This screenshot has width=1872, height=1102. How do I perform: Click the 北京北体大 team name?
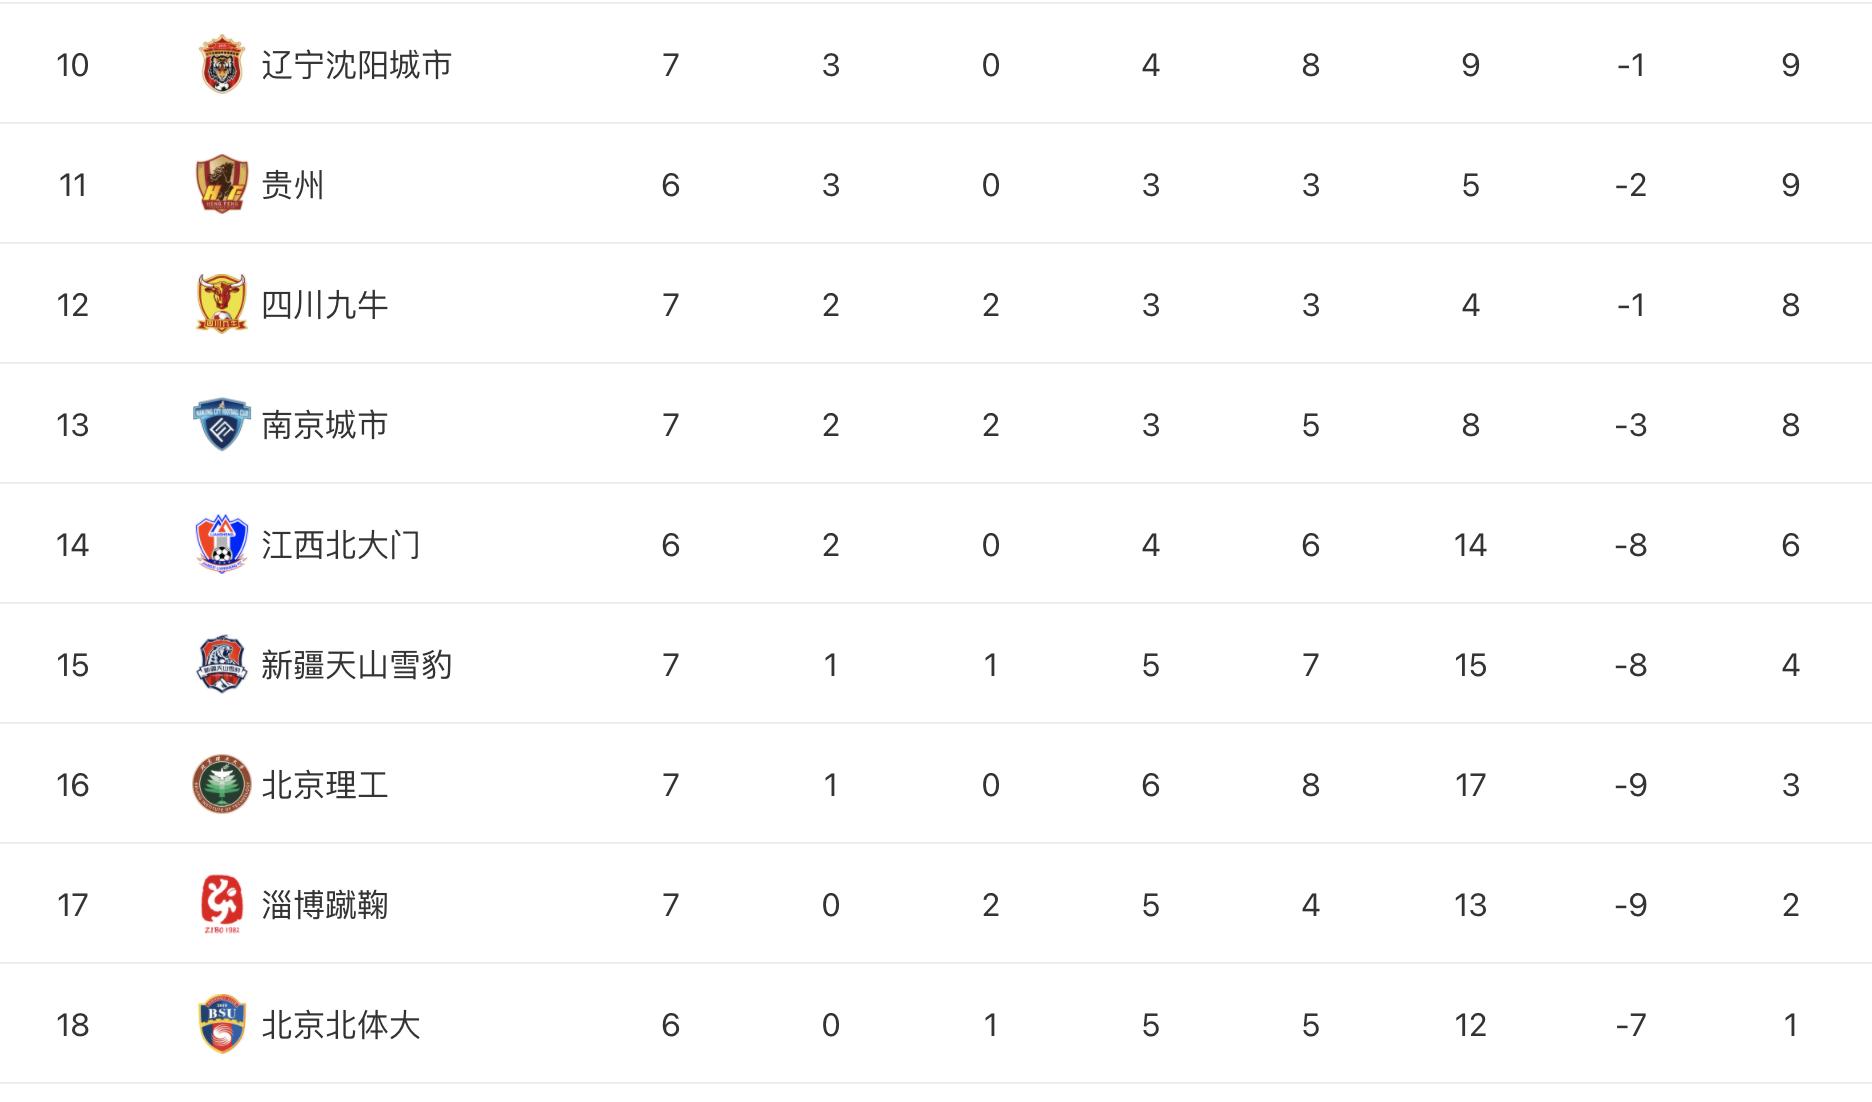[340, 1025]
